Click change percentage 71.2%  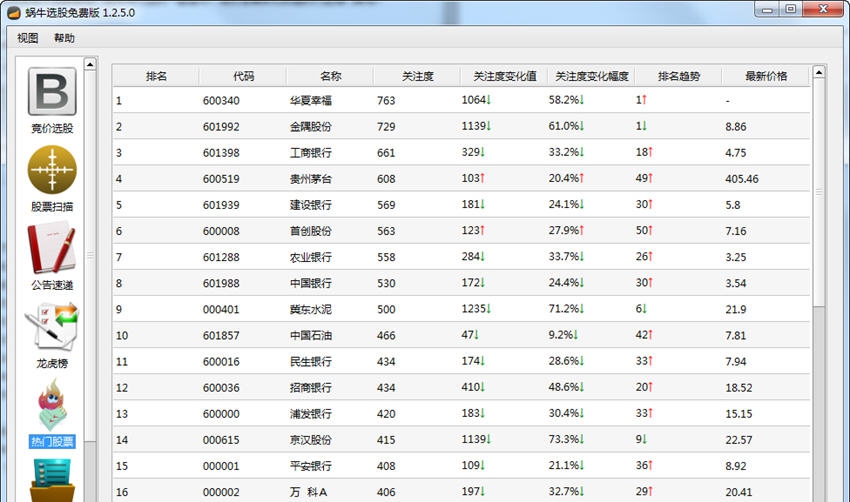[566, 308]
